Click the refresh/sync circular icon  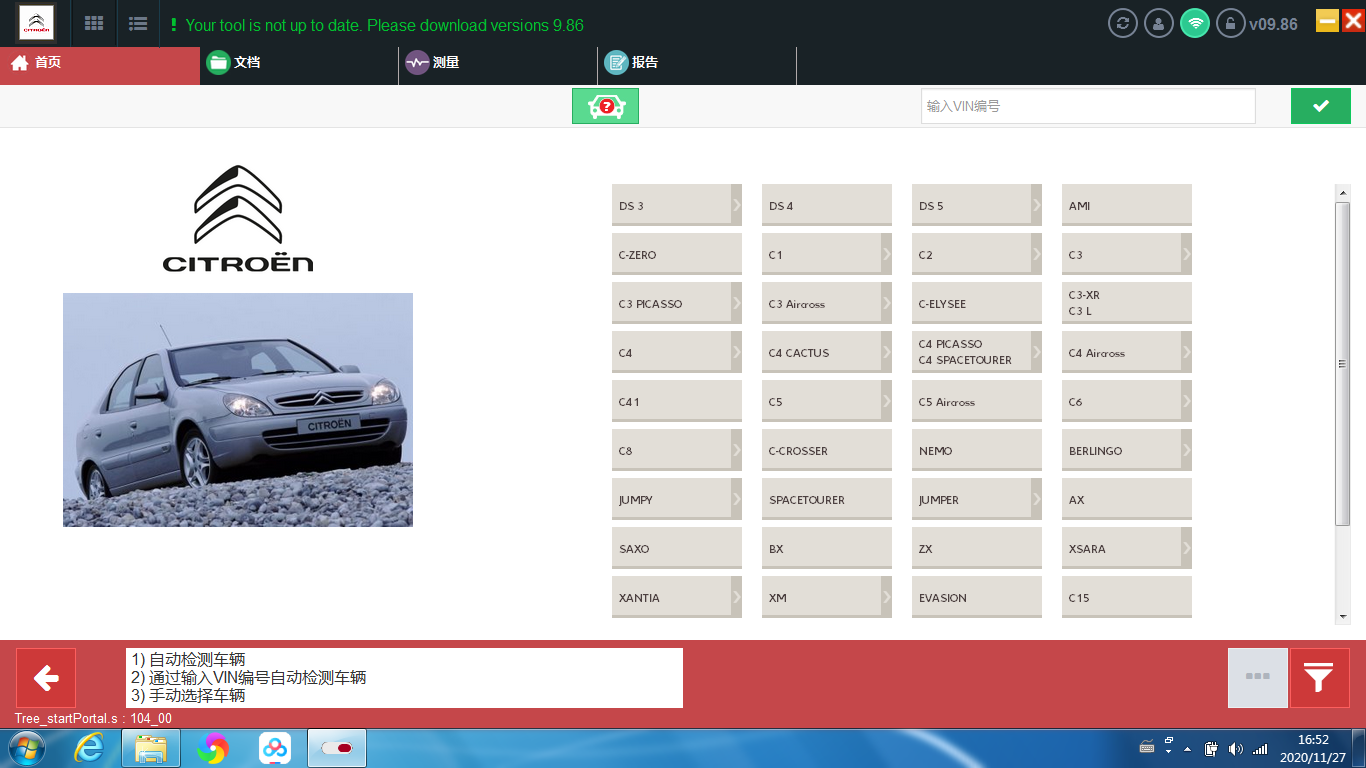click(x=1123, y=23)
